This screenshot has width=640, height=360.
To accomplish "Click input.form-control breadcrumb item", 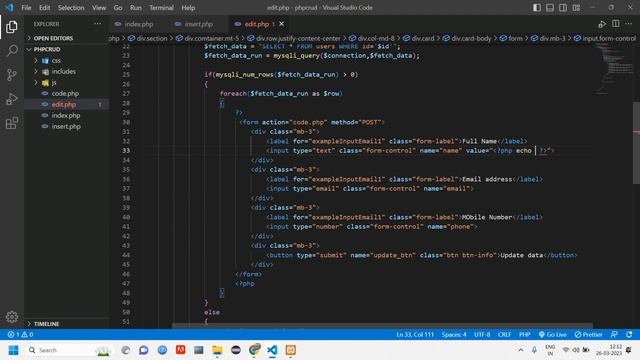I will (x=605, y=38).
